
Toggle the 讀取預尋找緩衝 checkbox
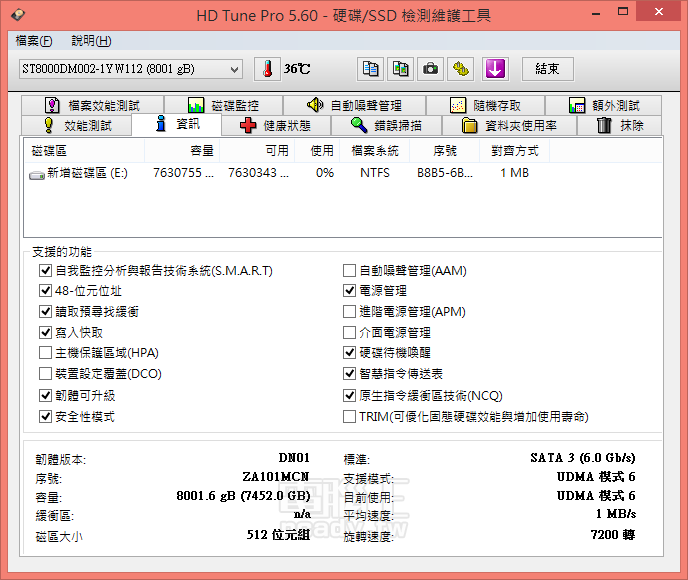click(x=46, y=311)
